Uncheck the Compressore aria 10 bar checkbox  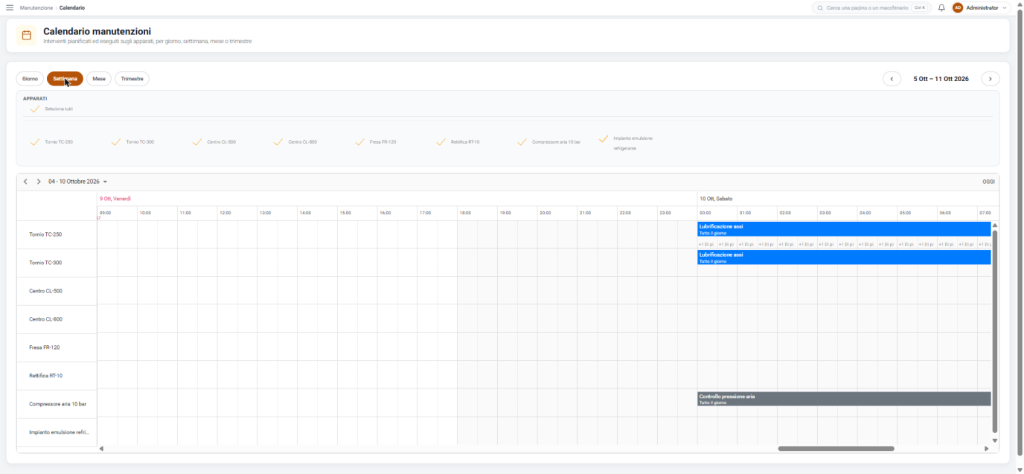click(x=522, y=141)
